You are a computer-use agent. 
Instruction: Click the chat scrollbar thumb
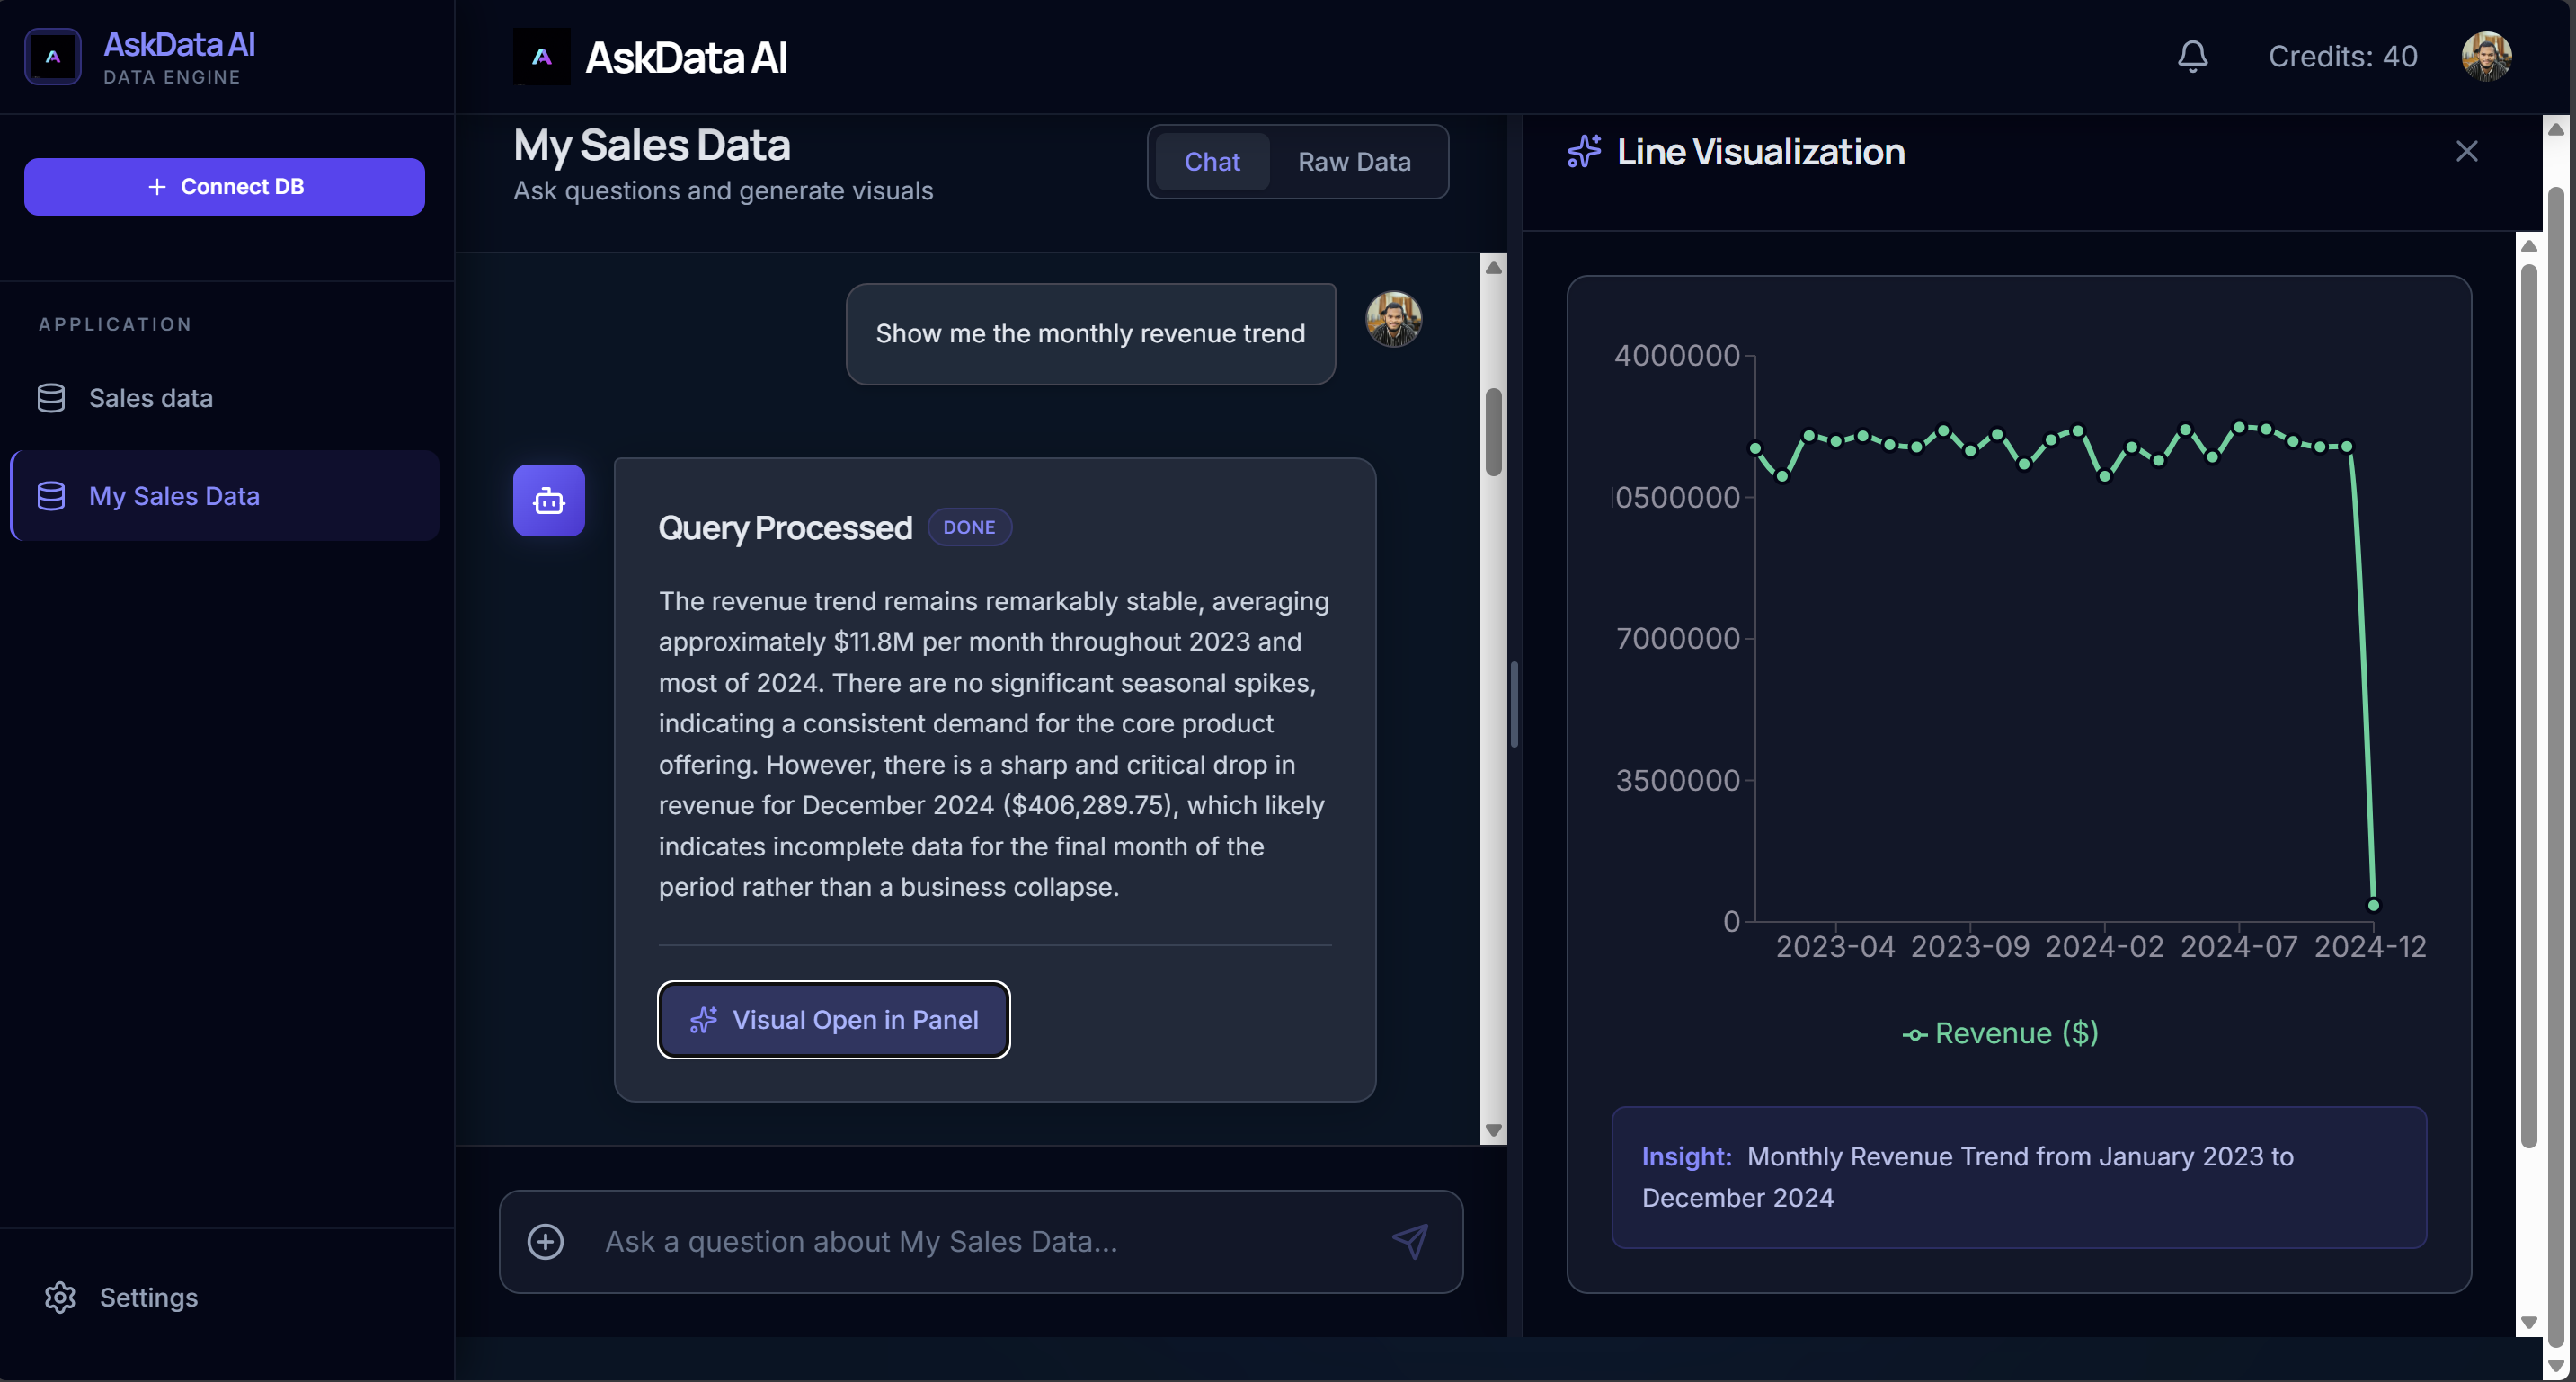tap(1493, 432)
